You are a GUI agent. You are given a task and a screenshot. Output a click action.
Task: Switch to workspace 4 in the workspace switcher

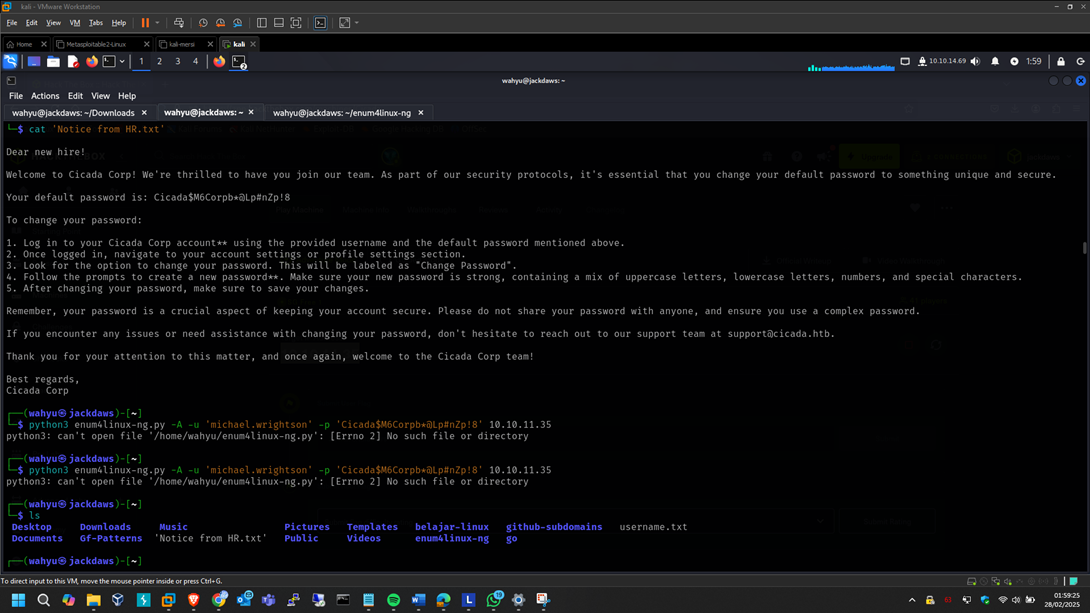click(195, 61)
